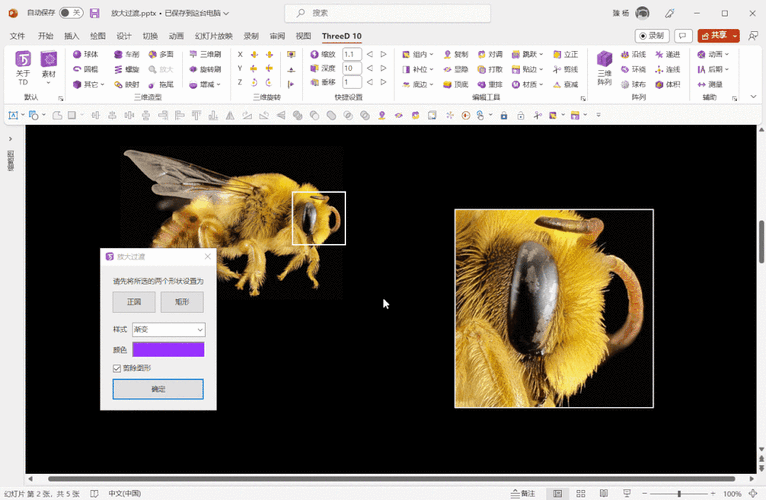Click the 正圆 circle button in dialog
766x500 pixels.
[x=134, y=302]
